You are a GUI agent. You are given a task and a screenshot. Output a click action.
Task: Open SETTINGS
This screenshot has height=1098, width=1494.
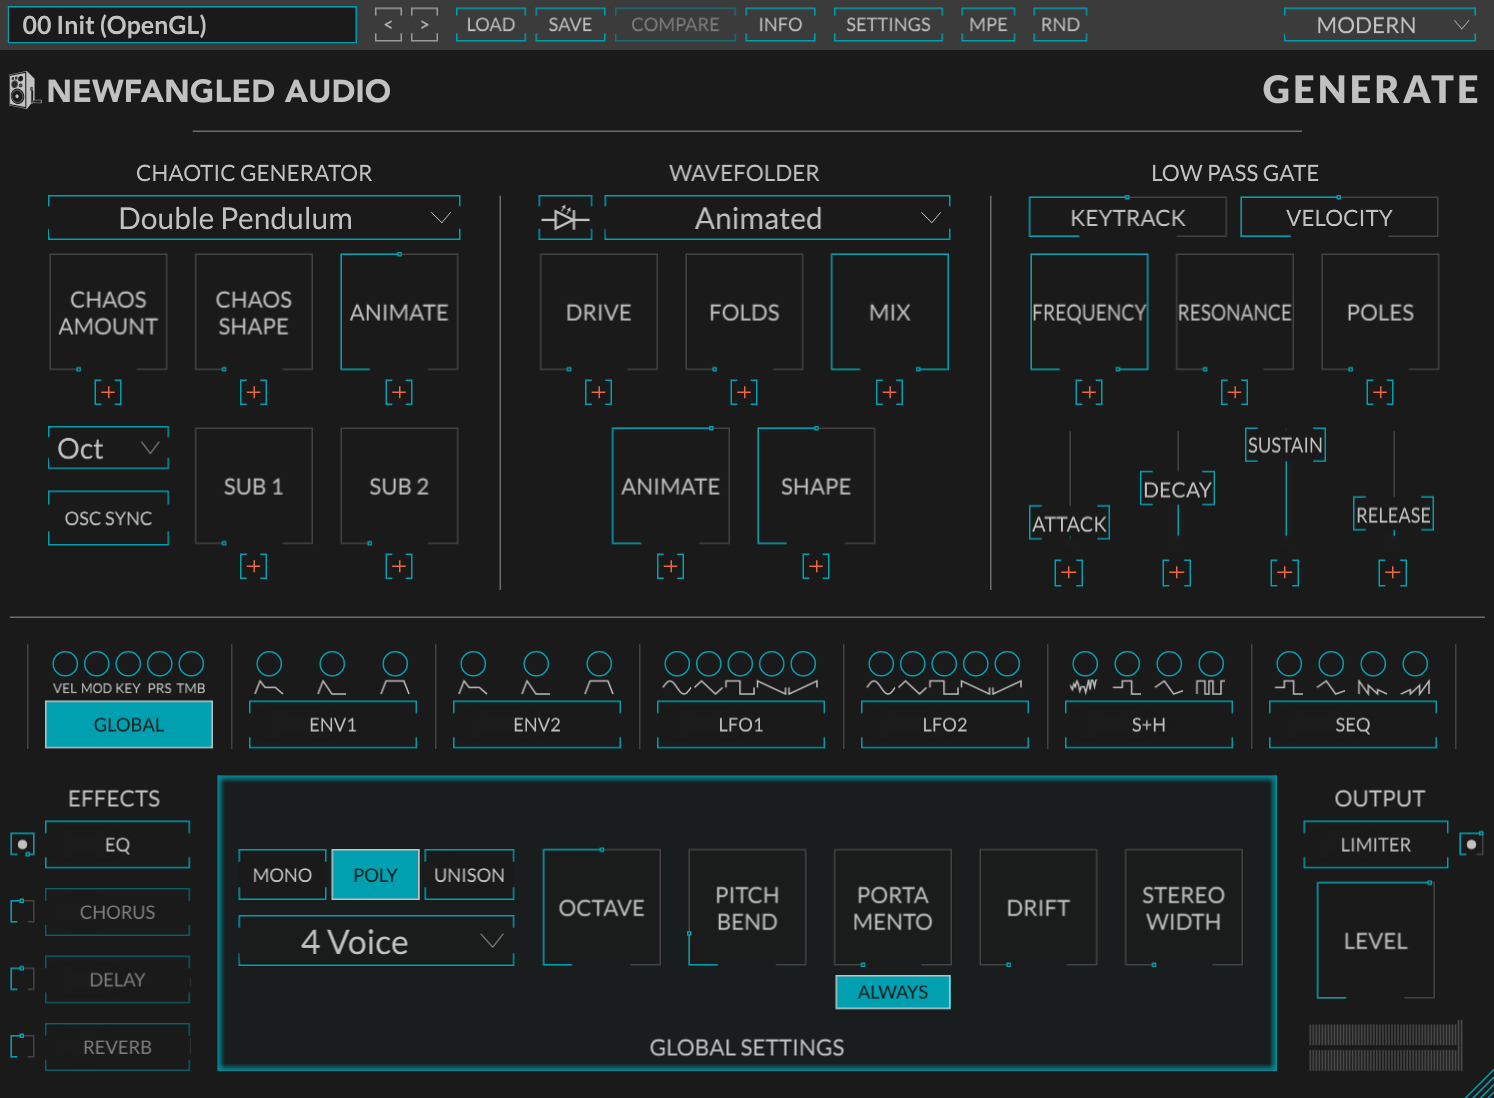[888, 24]
